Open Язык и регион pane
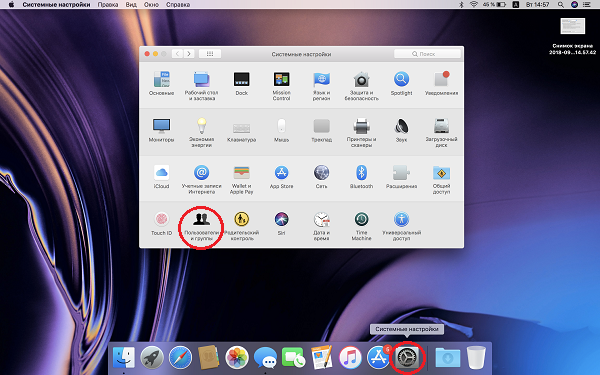Viewport: 600px width, 375px height. click(321, 86)
